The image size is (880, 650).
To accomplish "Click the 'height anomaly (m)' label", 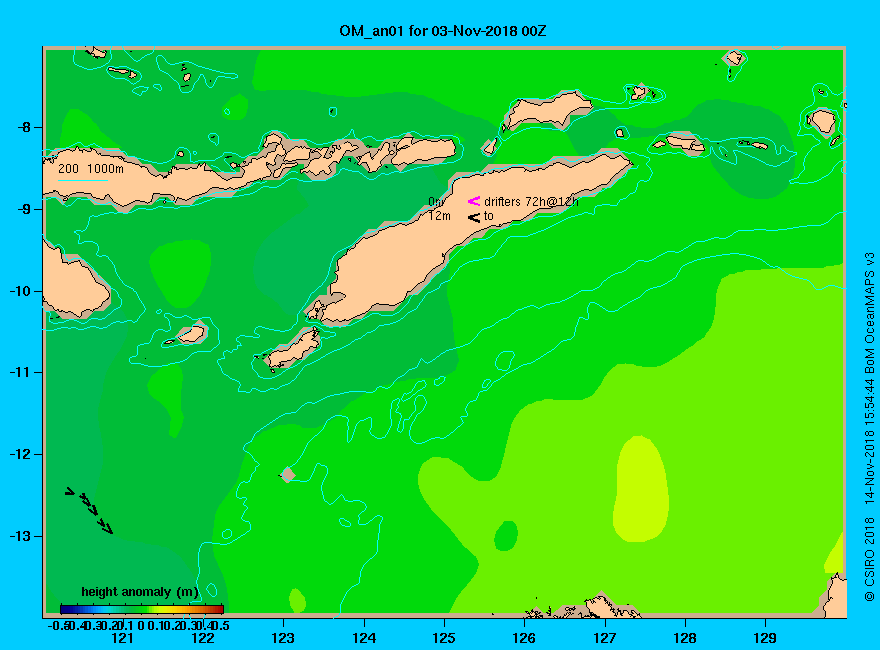I will pyautogui.click(x=140, y=592).
